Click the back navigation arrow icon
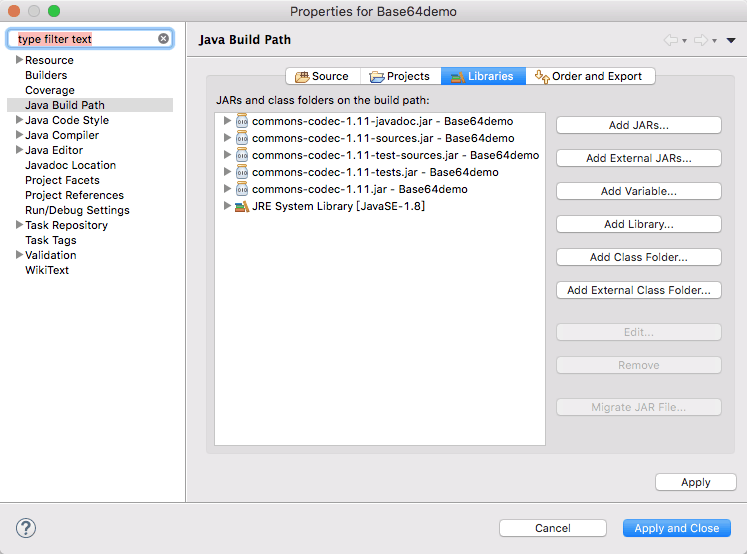 pos(671,40)
